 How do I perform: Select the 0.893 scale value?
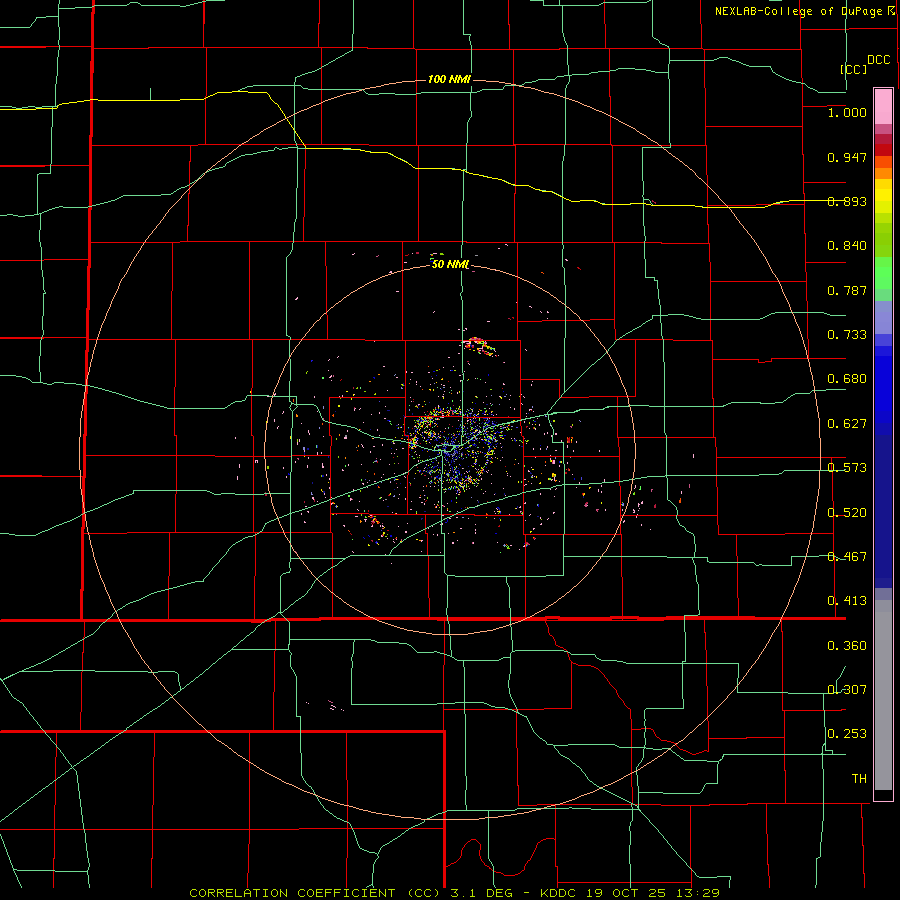[x=847, y=201]
